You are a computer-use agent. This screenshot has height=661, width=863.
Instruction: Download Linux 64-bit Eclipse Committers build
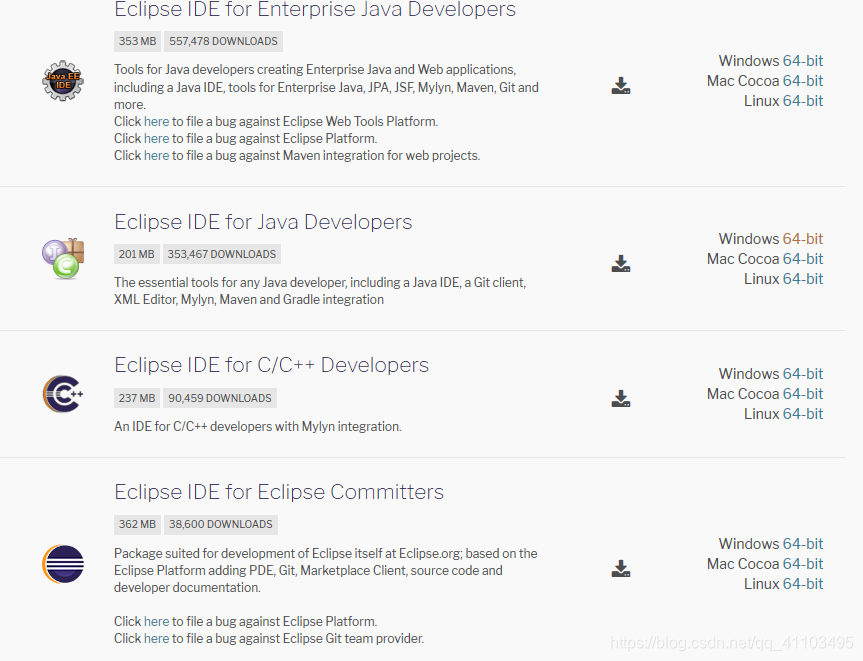click(x=803, y=583)
